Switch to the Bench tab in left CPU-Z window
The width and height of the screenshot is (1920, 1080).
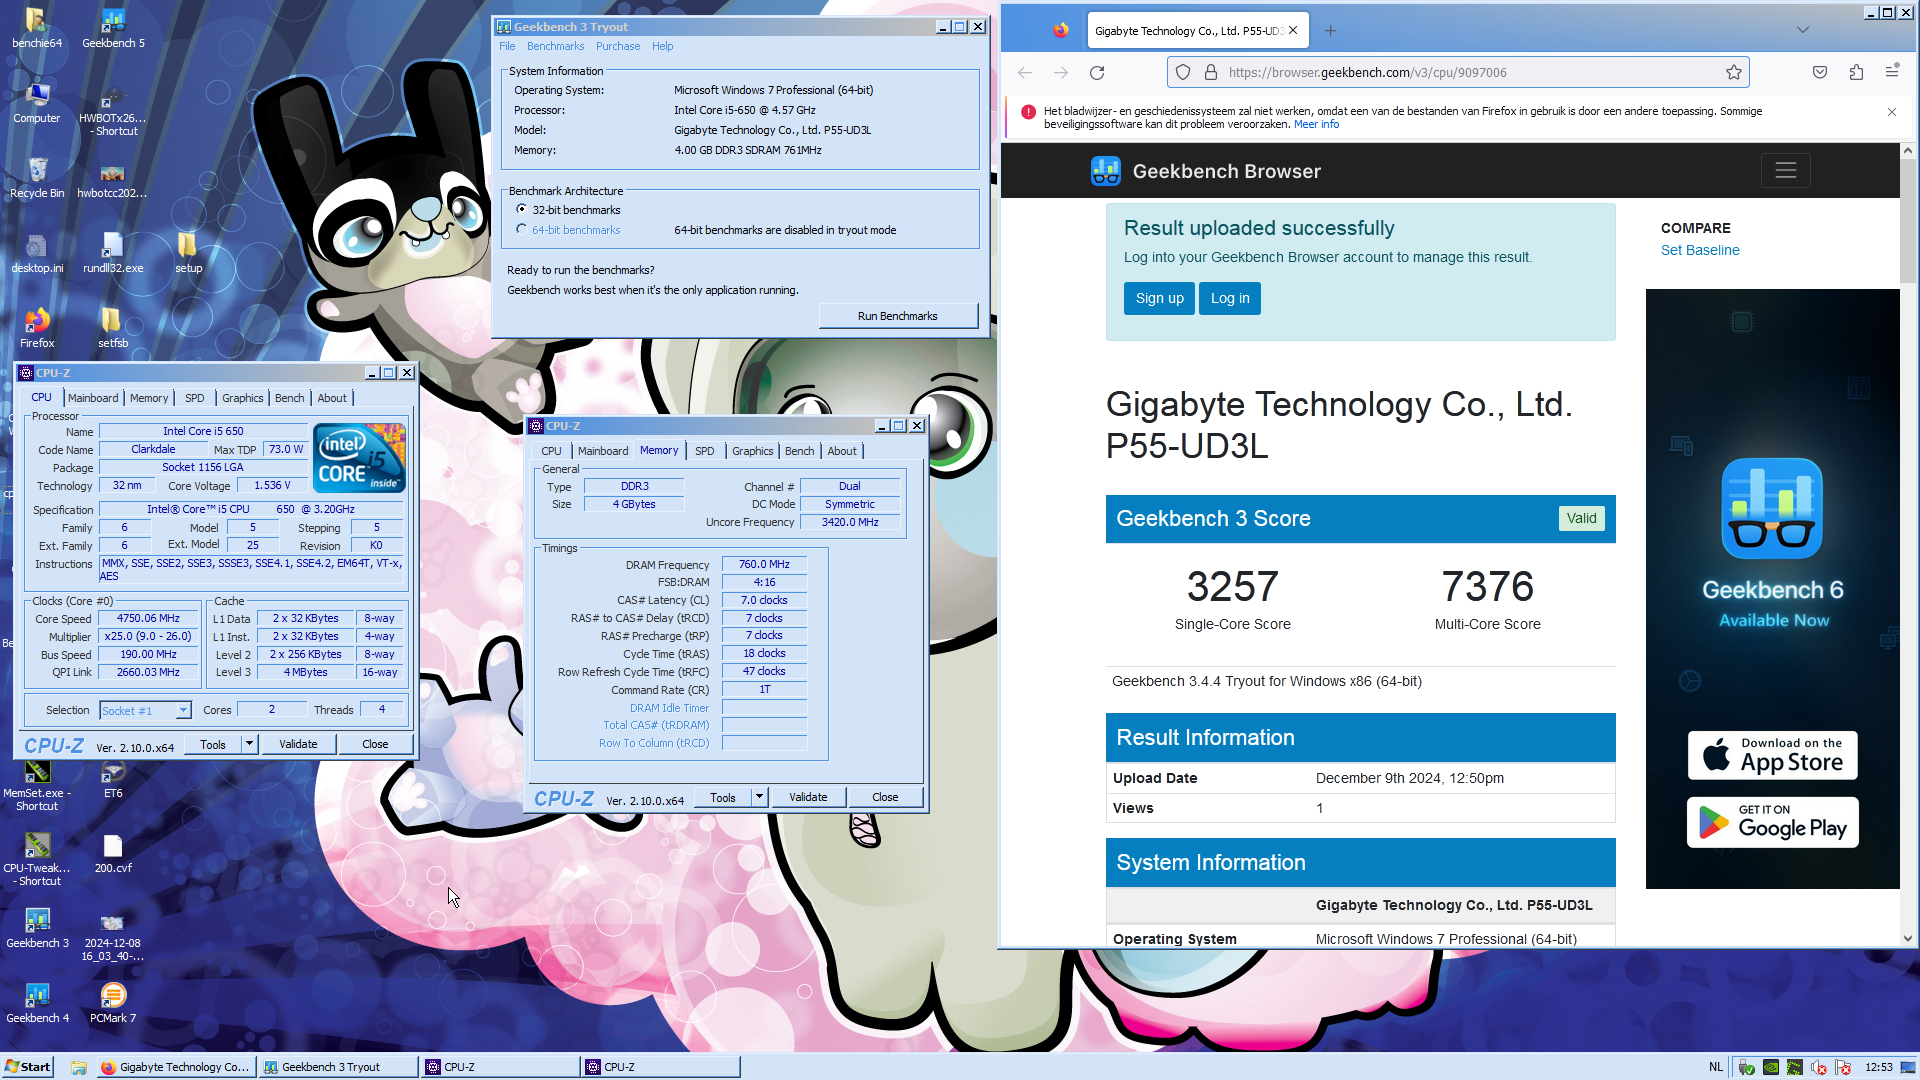pyautogui.click(x=289, y=398)
